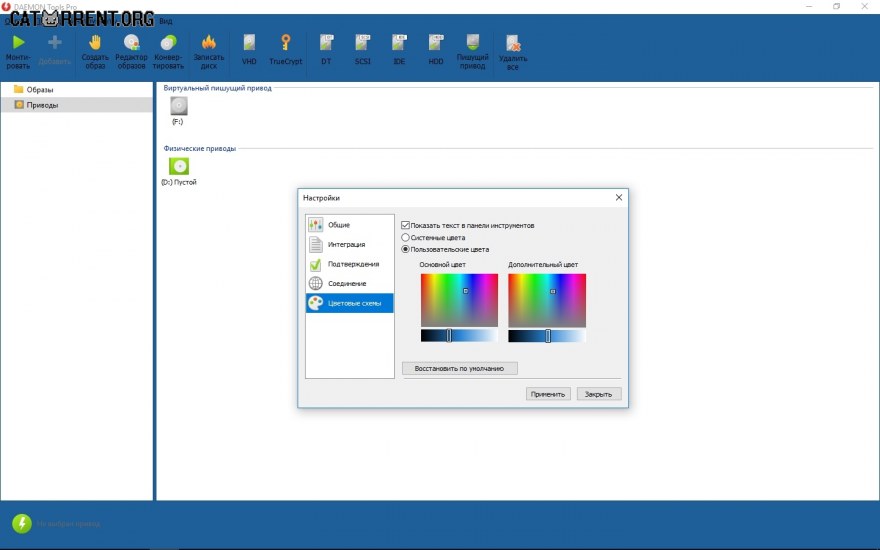Select Образы in the left tree
Screen dimensions: 880x550
pyautogui.click(x=40, y=89)
